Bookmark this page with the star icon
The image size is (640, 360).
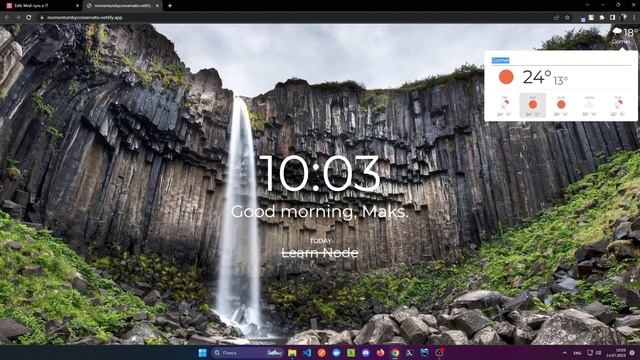coord(567,18)
